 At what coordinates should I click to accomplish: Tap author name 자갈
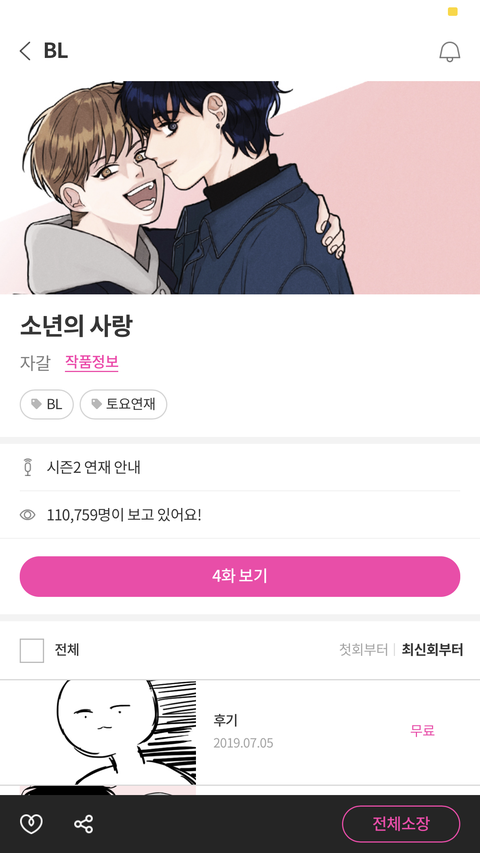[x=35, y=363]
